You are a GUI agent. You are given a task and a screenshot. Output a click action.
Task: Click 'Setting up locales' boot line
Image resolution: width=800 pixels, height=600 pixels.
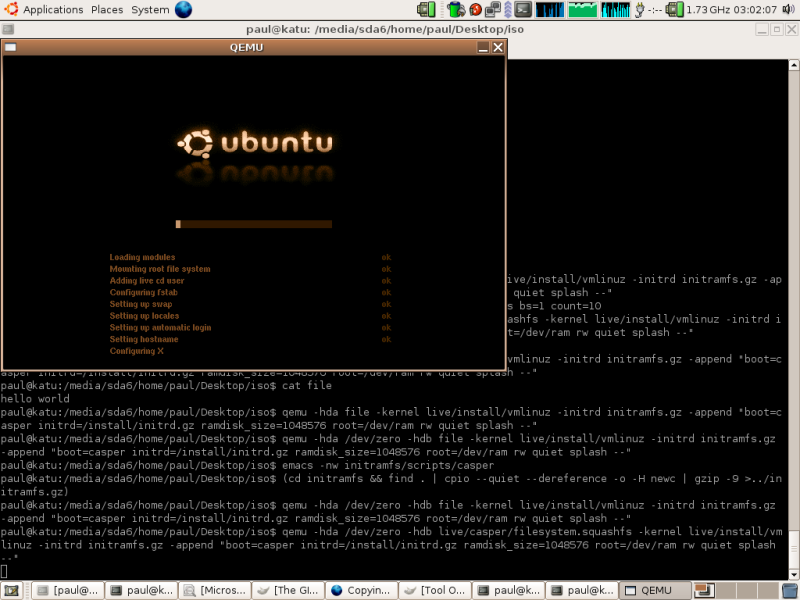(x=144, y=316)
